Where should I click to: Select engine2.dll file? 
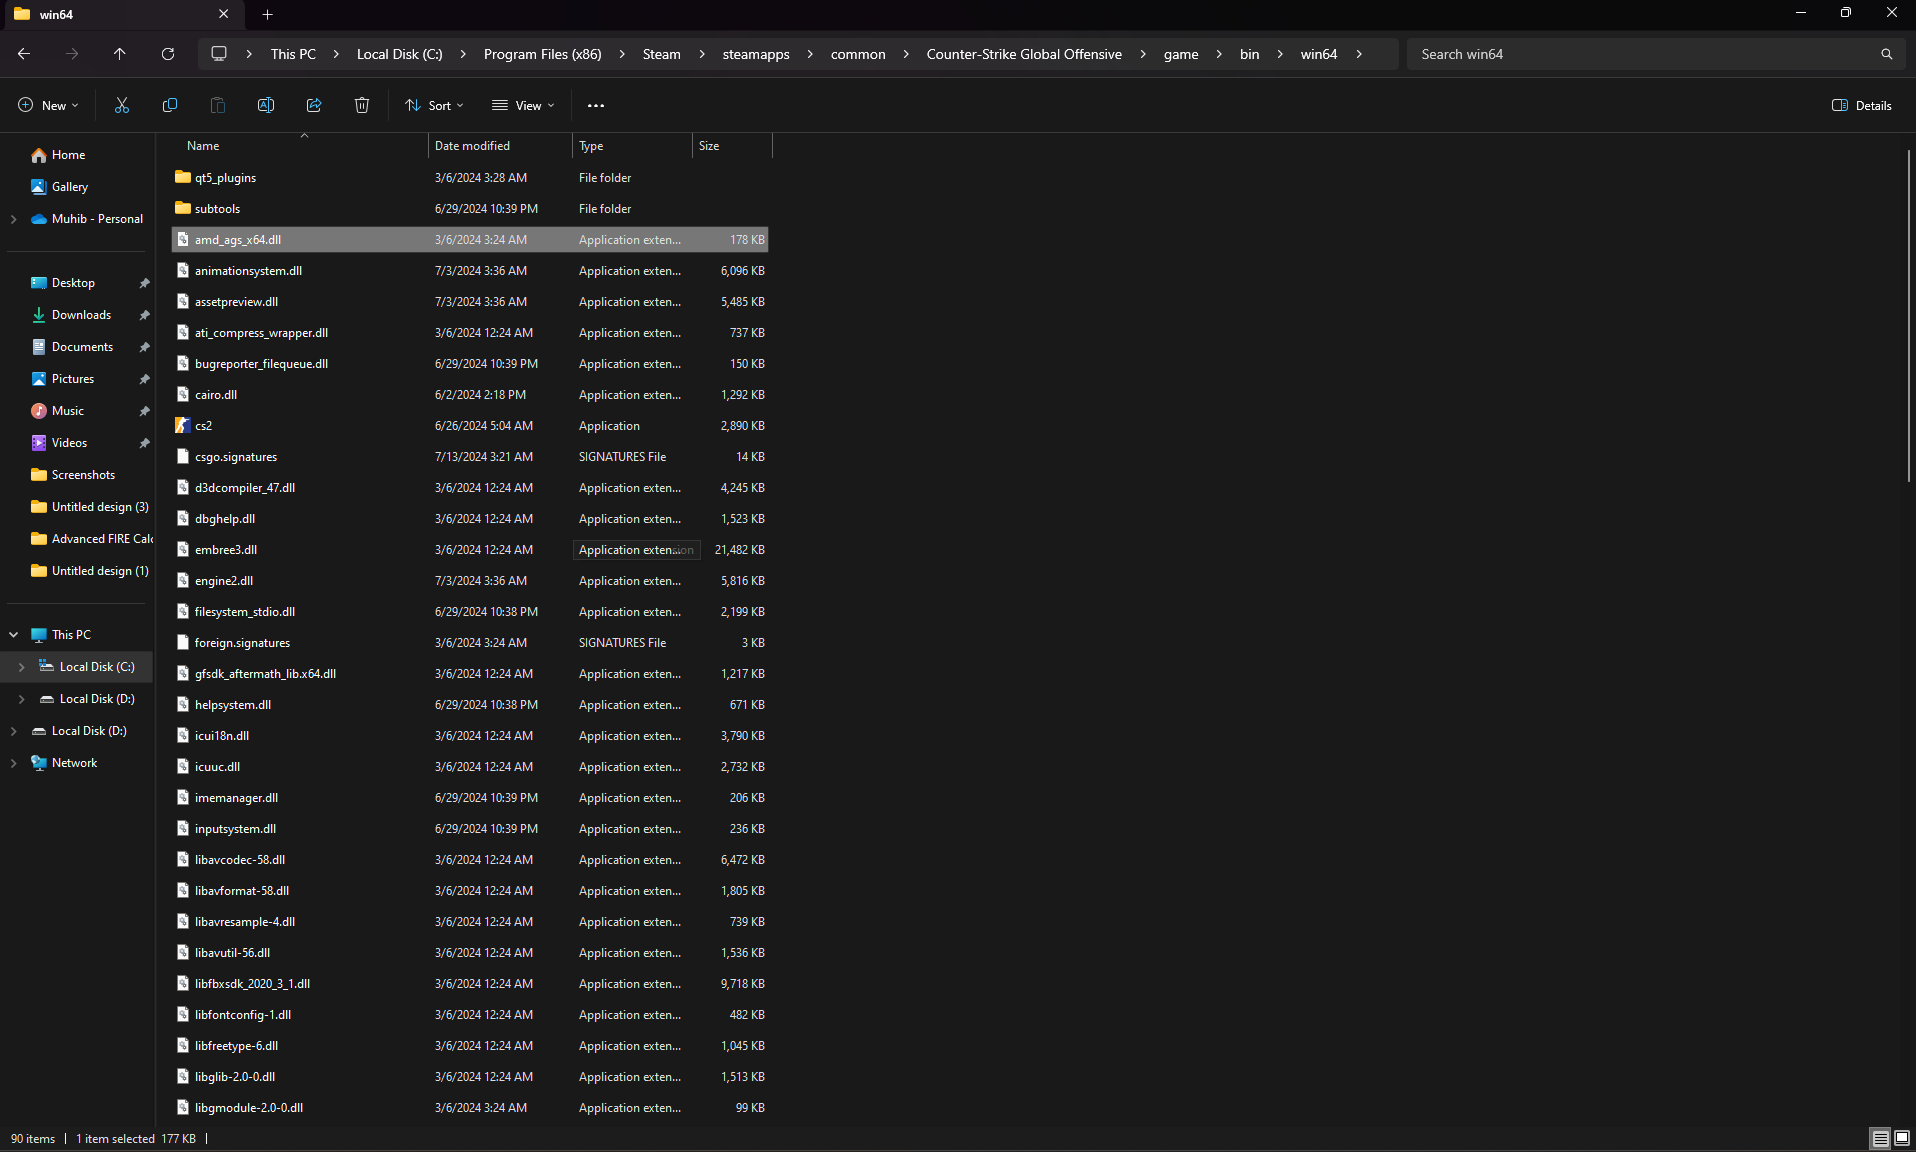pyautogui.click(x=470, y=580)
